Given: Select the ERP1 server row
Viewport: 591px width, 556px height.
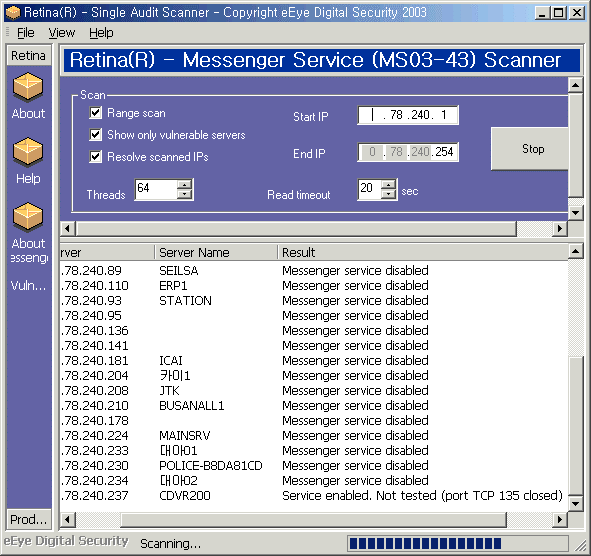Looking at the screenshot, I should 314,286.
